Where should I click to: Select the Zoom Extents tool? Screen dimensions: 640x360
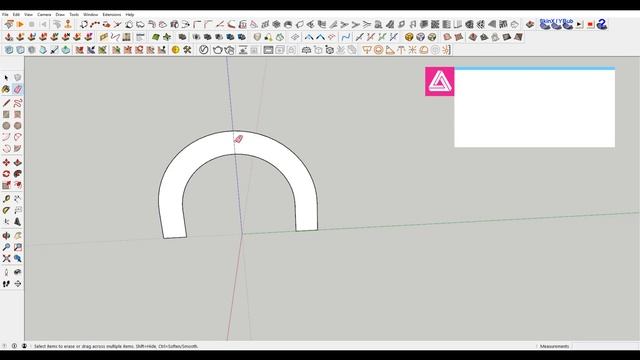(6, 258)
